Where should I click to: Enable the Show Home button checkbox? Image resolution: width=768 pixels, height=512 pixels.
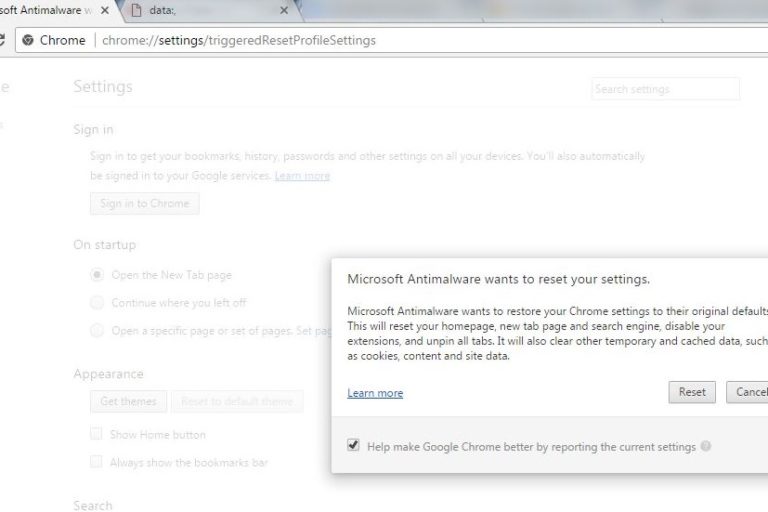click(x=97, y=434)
